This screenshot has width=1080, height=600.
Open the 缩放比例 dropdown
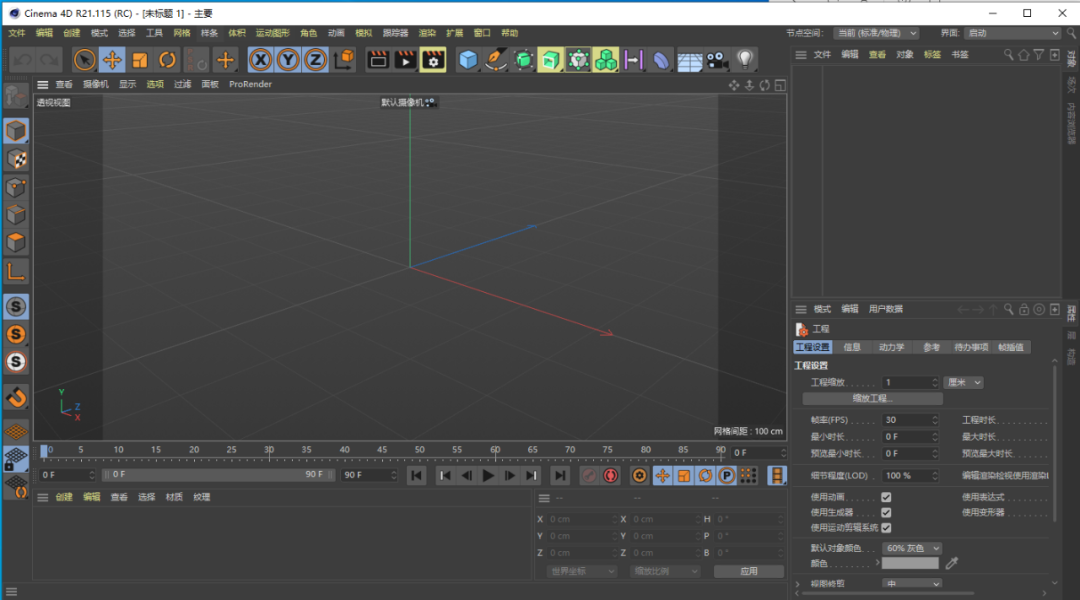[665, 571]
